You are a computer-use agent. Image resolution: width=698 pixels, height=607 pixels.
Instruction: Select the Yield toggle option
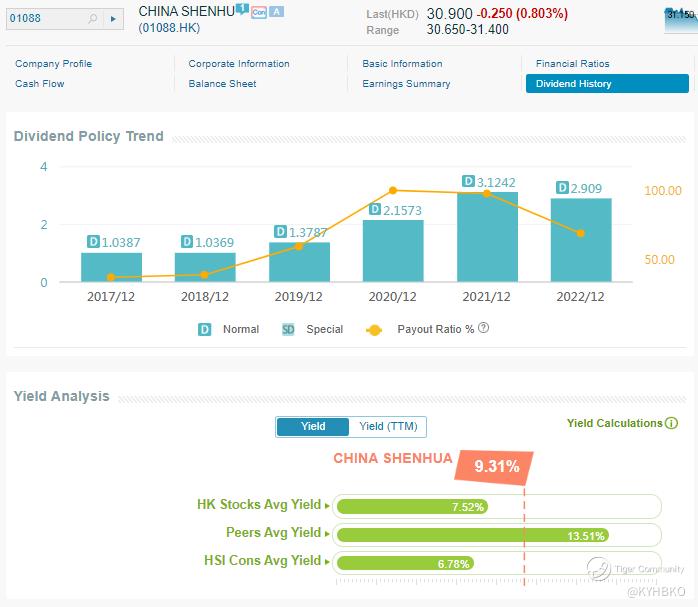[x=312, y=427]
